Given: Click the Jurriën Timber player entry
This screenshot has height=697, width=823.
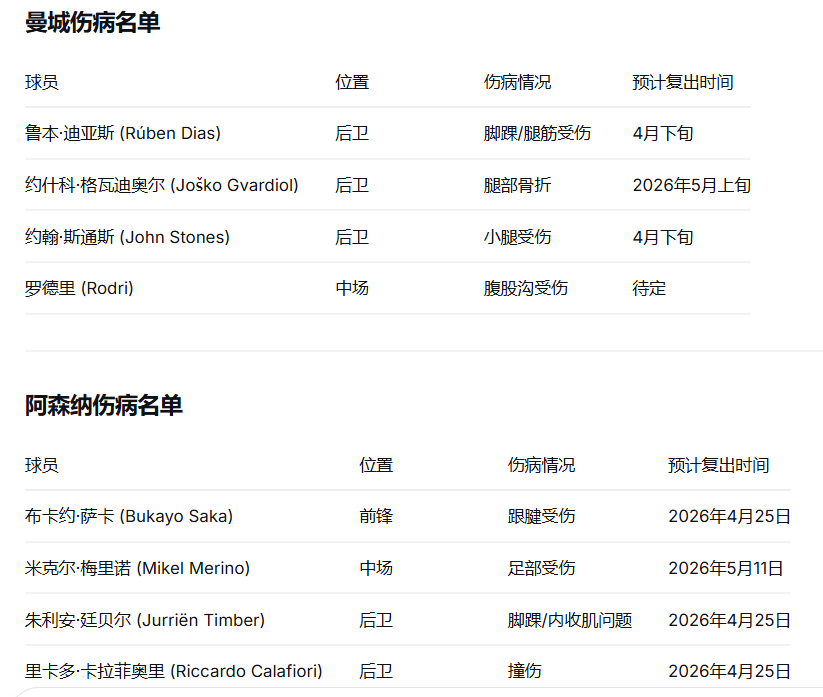Looking at the screenshot, I should [x=145, y=620].
